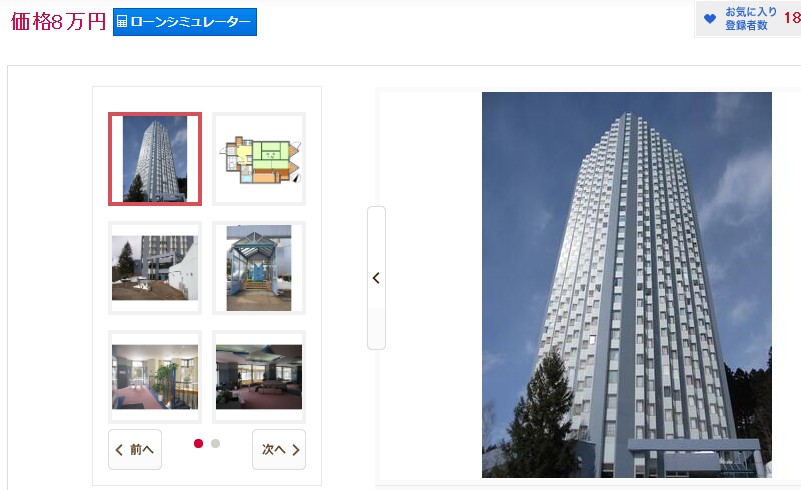Select the red first page dot
The width and height of the screenshot is (801, 490).
[199, 443]
